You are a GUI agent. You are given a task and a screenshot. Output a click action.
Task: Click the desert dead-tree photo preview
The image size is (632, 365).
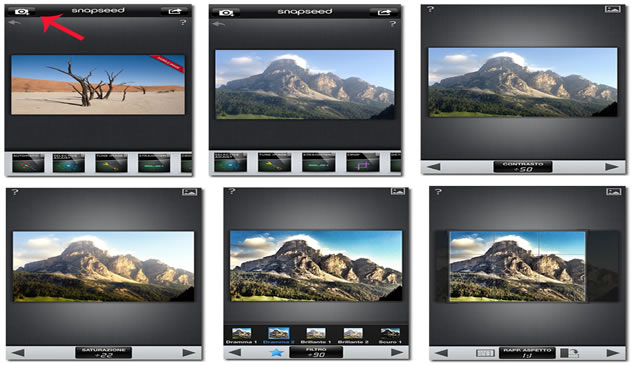pos(98,85)
